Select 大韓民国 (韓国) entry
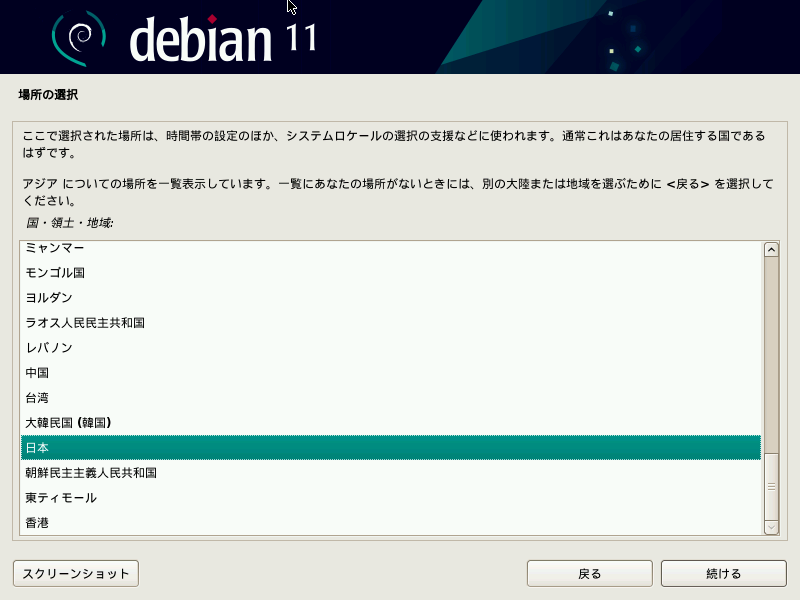 [391, 422]
